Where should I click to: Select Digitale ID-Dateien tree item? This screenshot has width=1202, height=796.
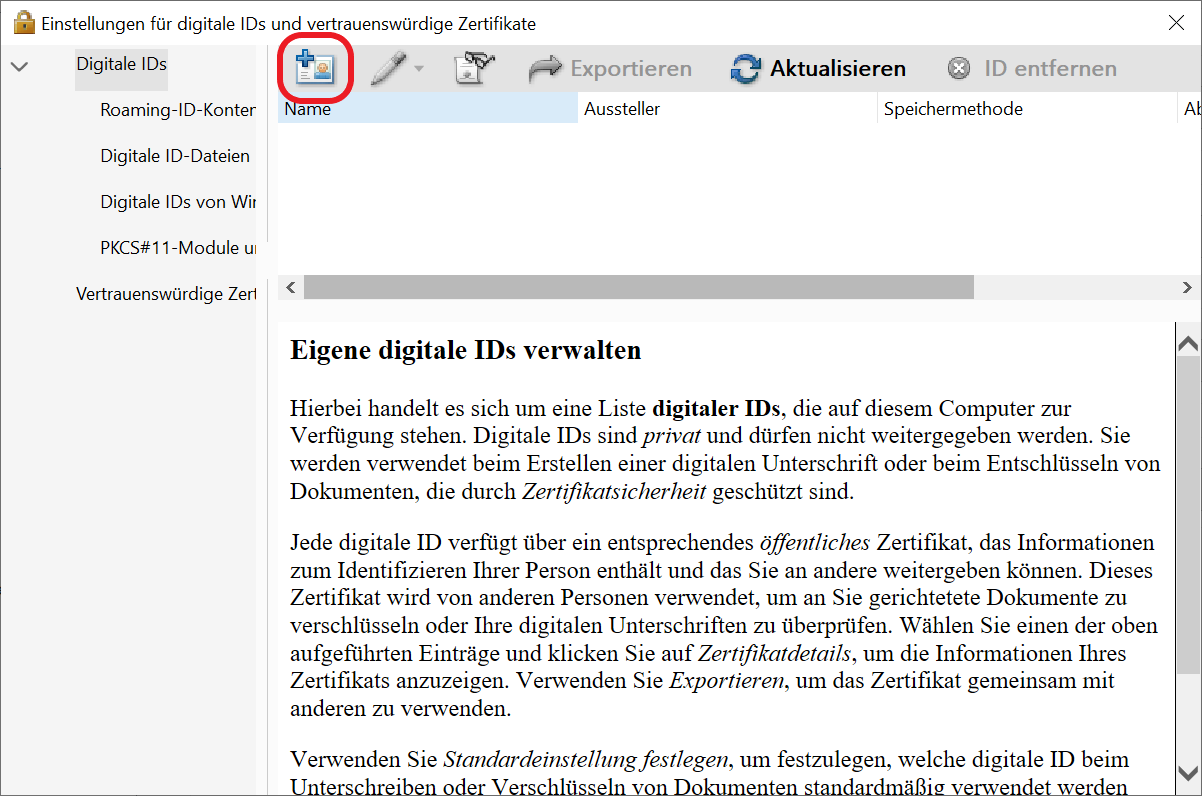click(x=175, y=156)
